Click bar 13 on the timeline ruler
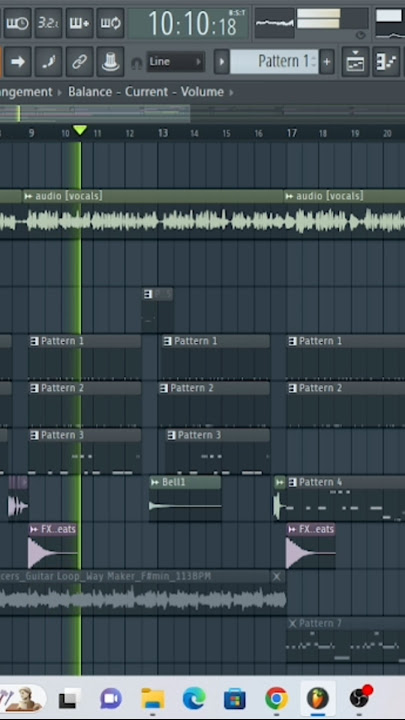This screenshot has height=720, width=405. pos(163,133)
